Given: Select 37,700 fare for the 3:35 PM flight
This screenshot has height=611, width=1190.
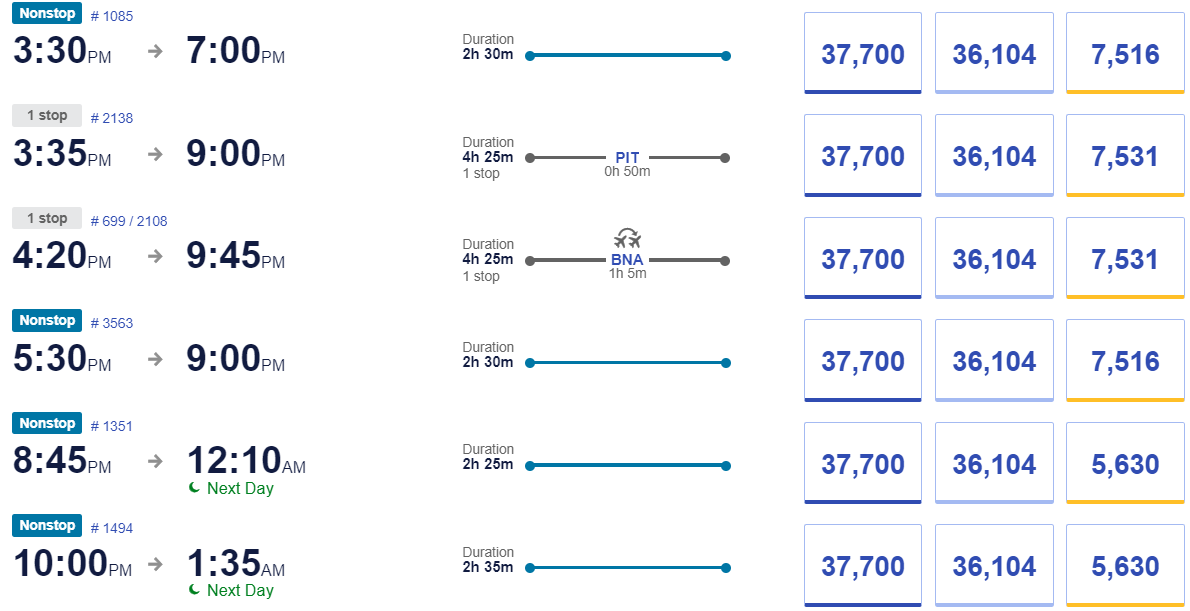Looking at the screenshot, I should pyautogui.click(x=863, y=156).
